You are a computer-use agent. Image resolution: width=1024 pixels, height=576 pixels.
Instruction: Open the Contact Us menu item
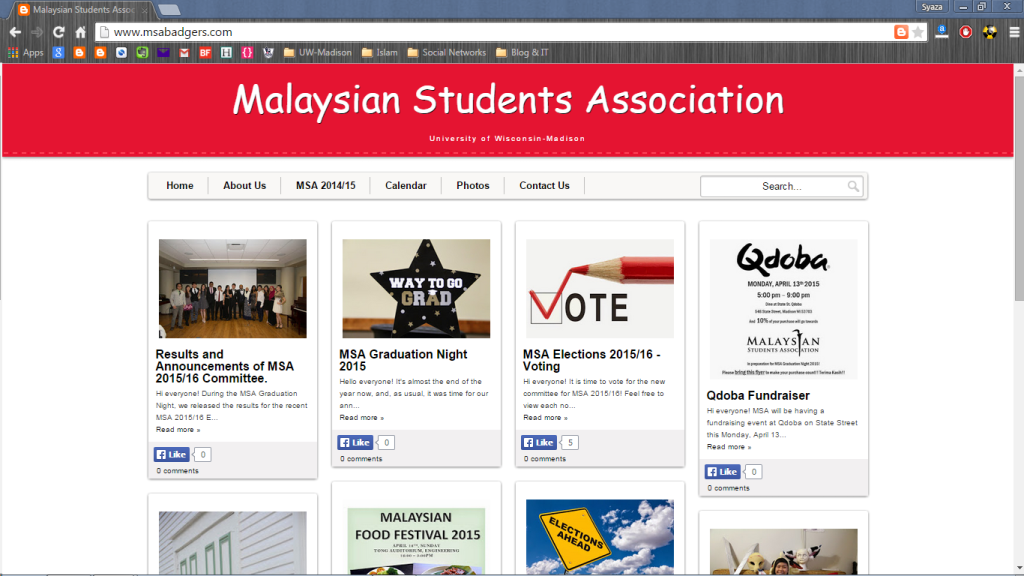coord(544,185)
